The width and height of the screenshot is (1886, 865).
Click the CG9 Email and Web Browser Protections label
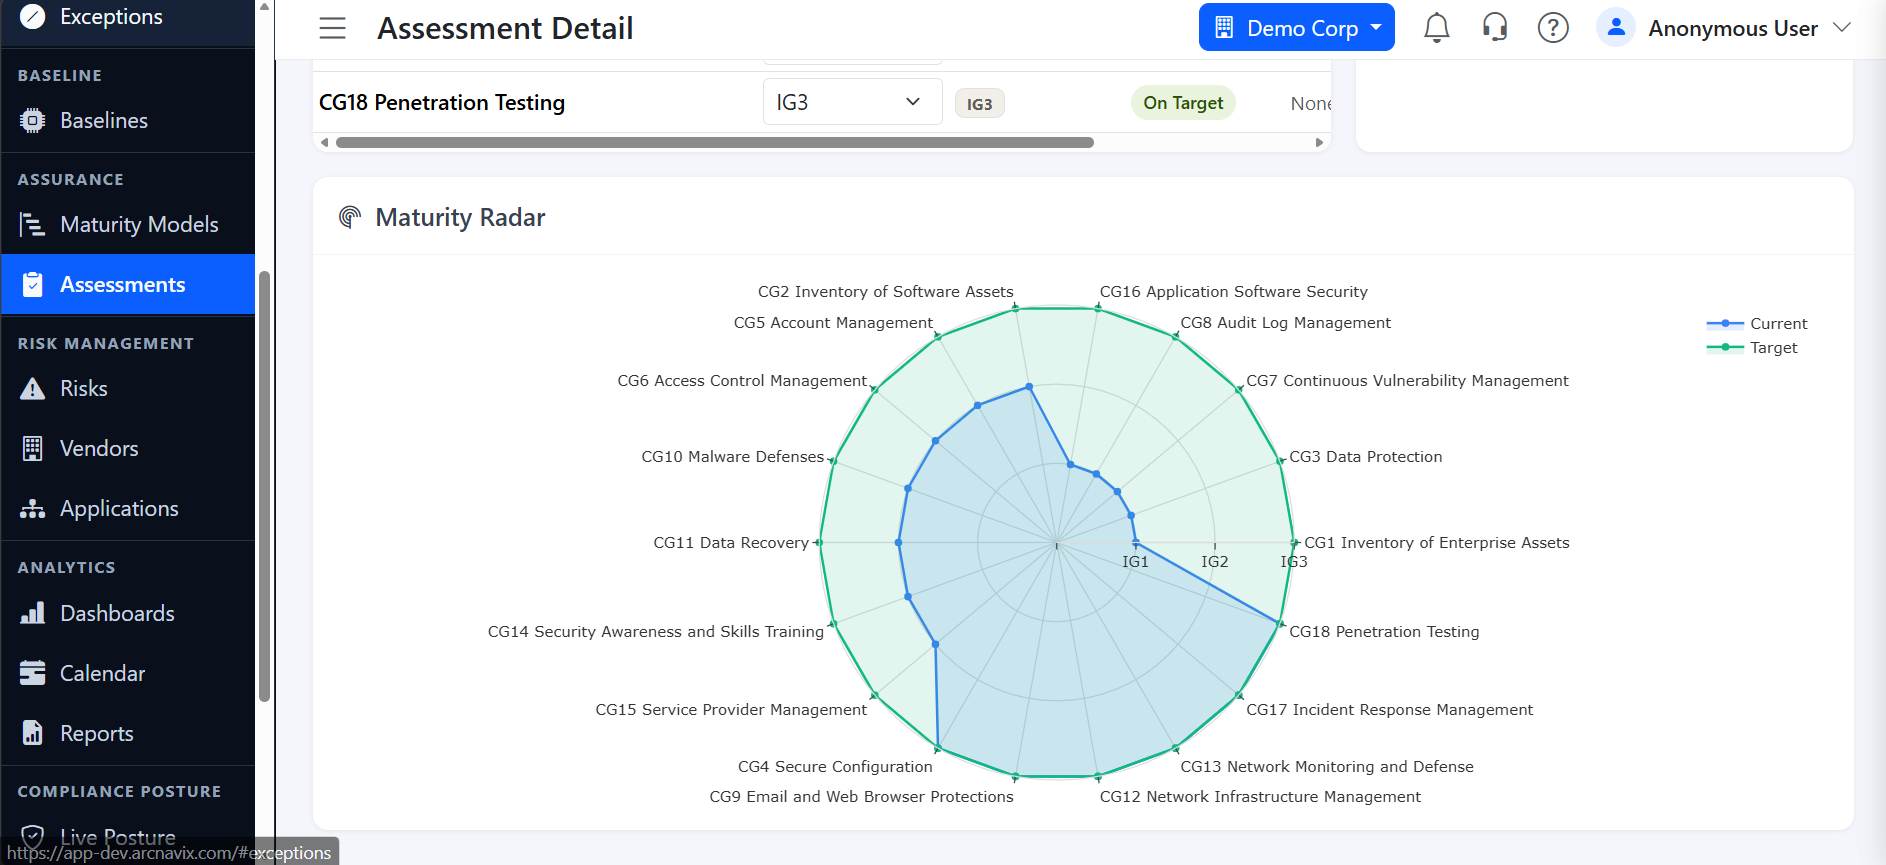tap(861, 797)
